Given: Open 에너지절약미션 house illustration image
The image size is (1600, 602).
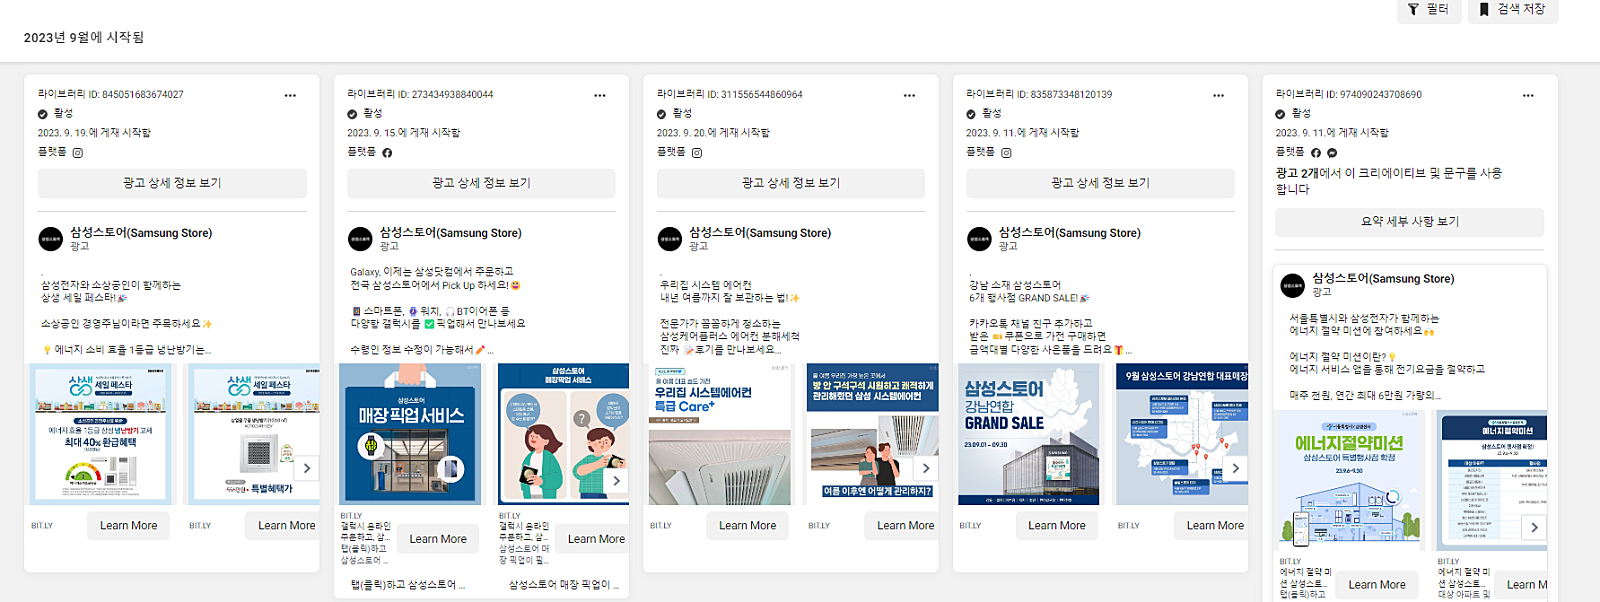Looking at the screenshot, I should (x=1349, y=480).
